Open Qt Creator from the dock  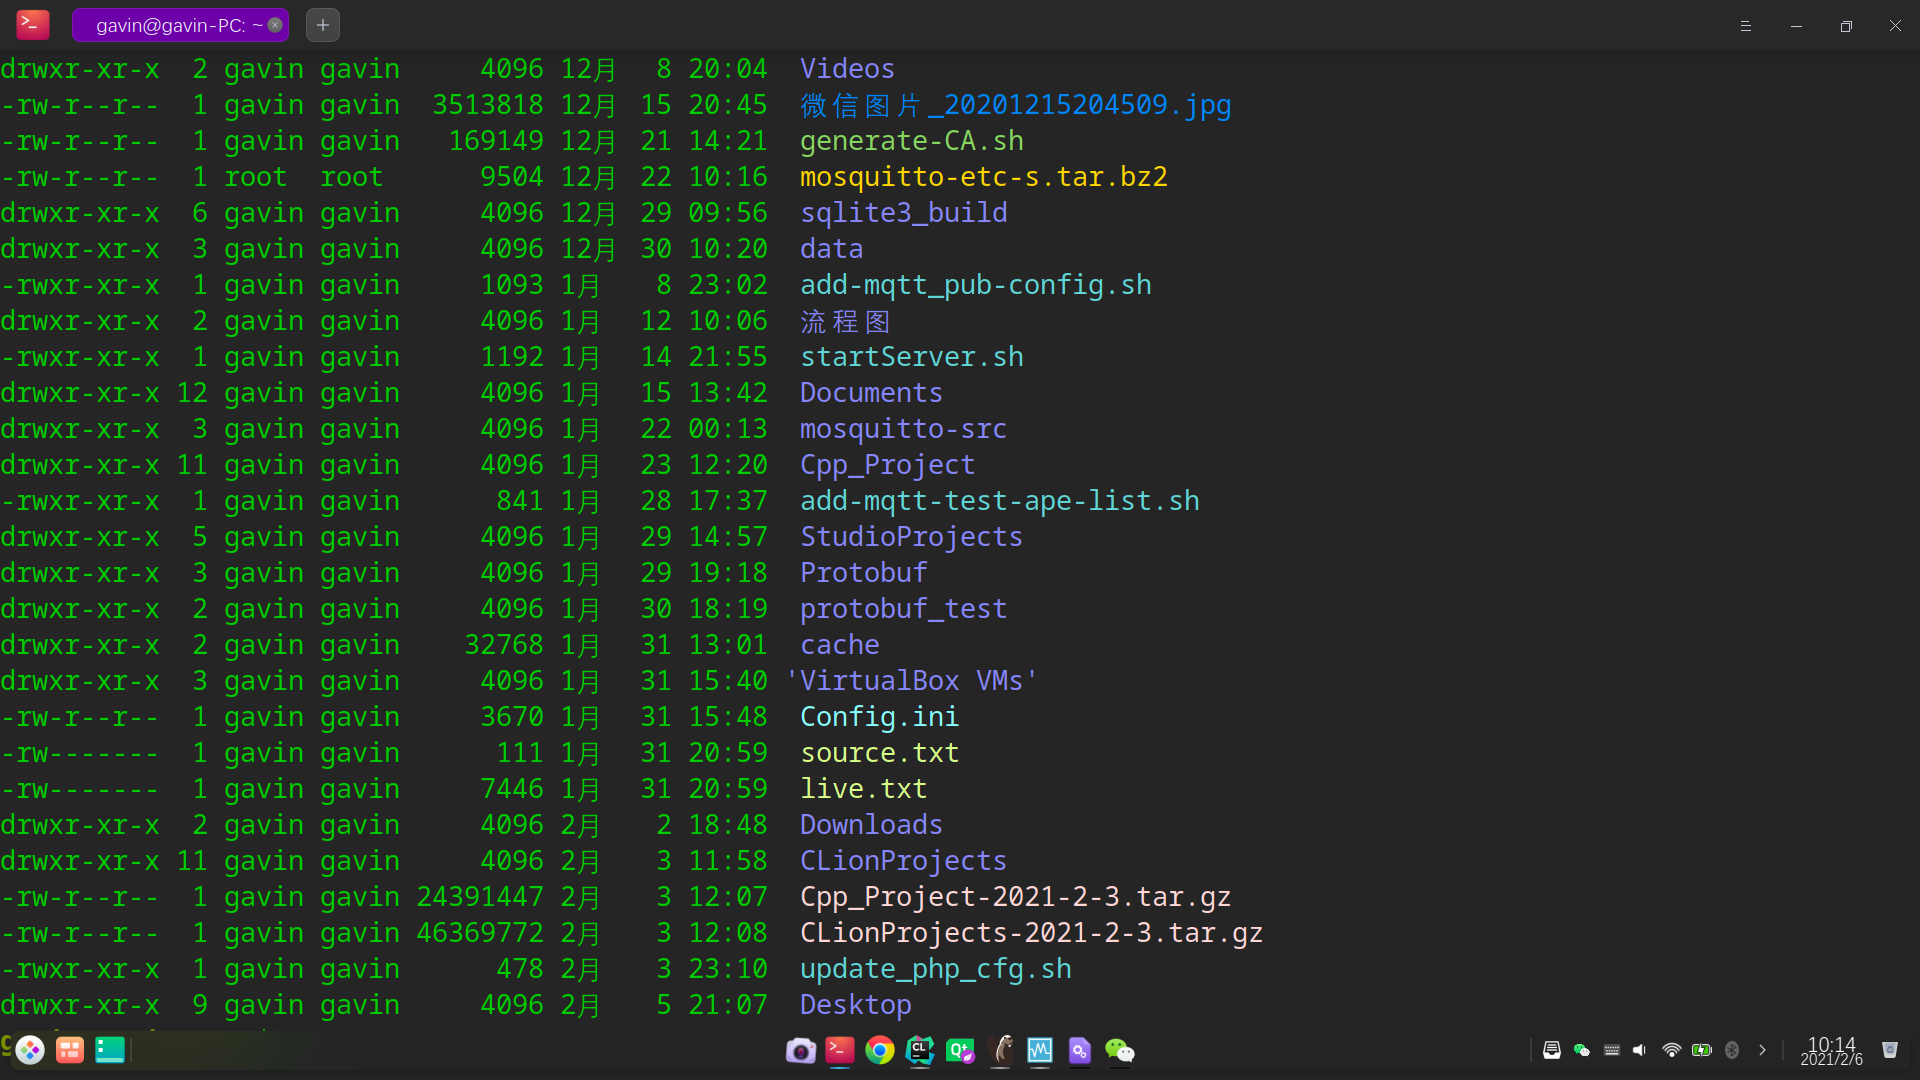tap(960, 1050)
